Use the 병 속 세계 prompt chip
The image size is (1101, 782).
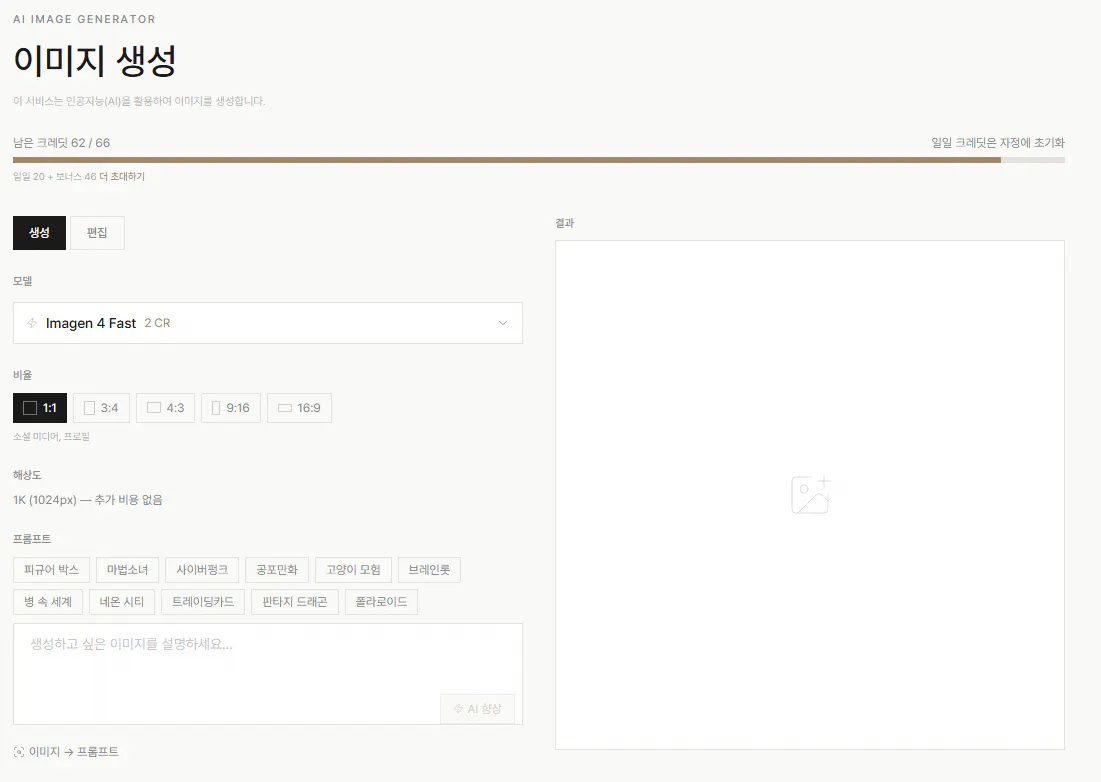(48, 602)
